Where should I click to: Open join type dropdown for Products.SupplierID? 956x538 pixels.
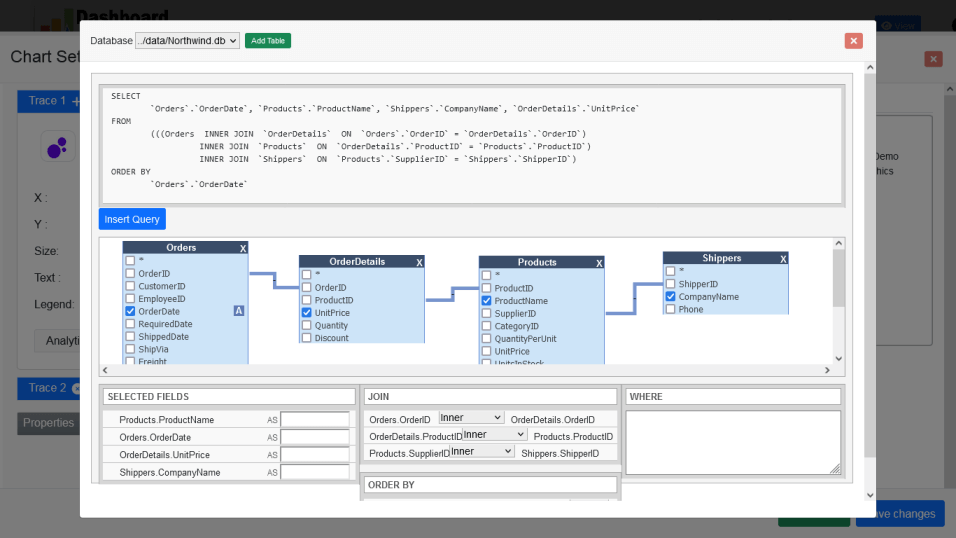[482, 451]
